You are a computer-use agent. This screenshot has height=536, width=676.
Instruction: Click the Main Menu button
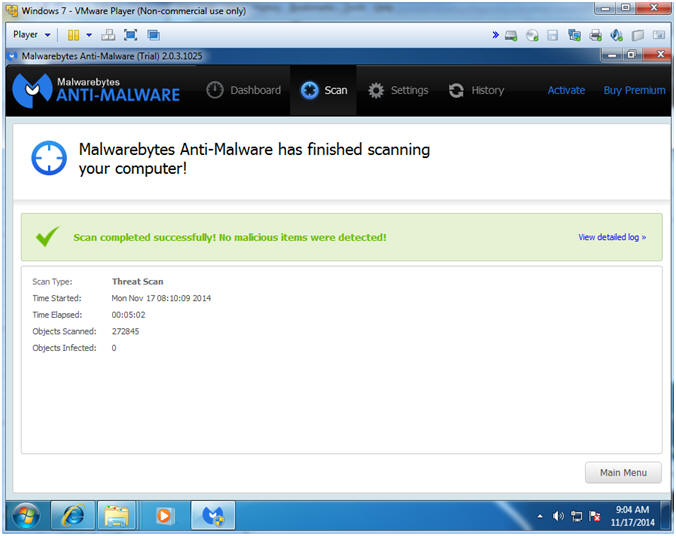623,473
